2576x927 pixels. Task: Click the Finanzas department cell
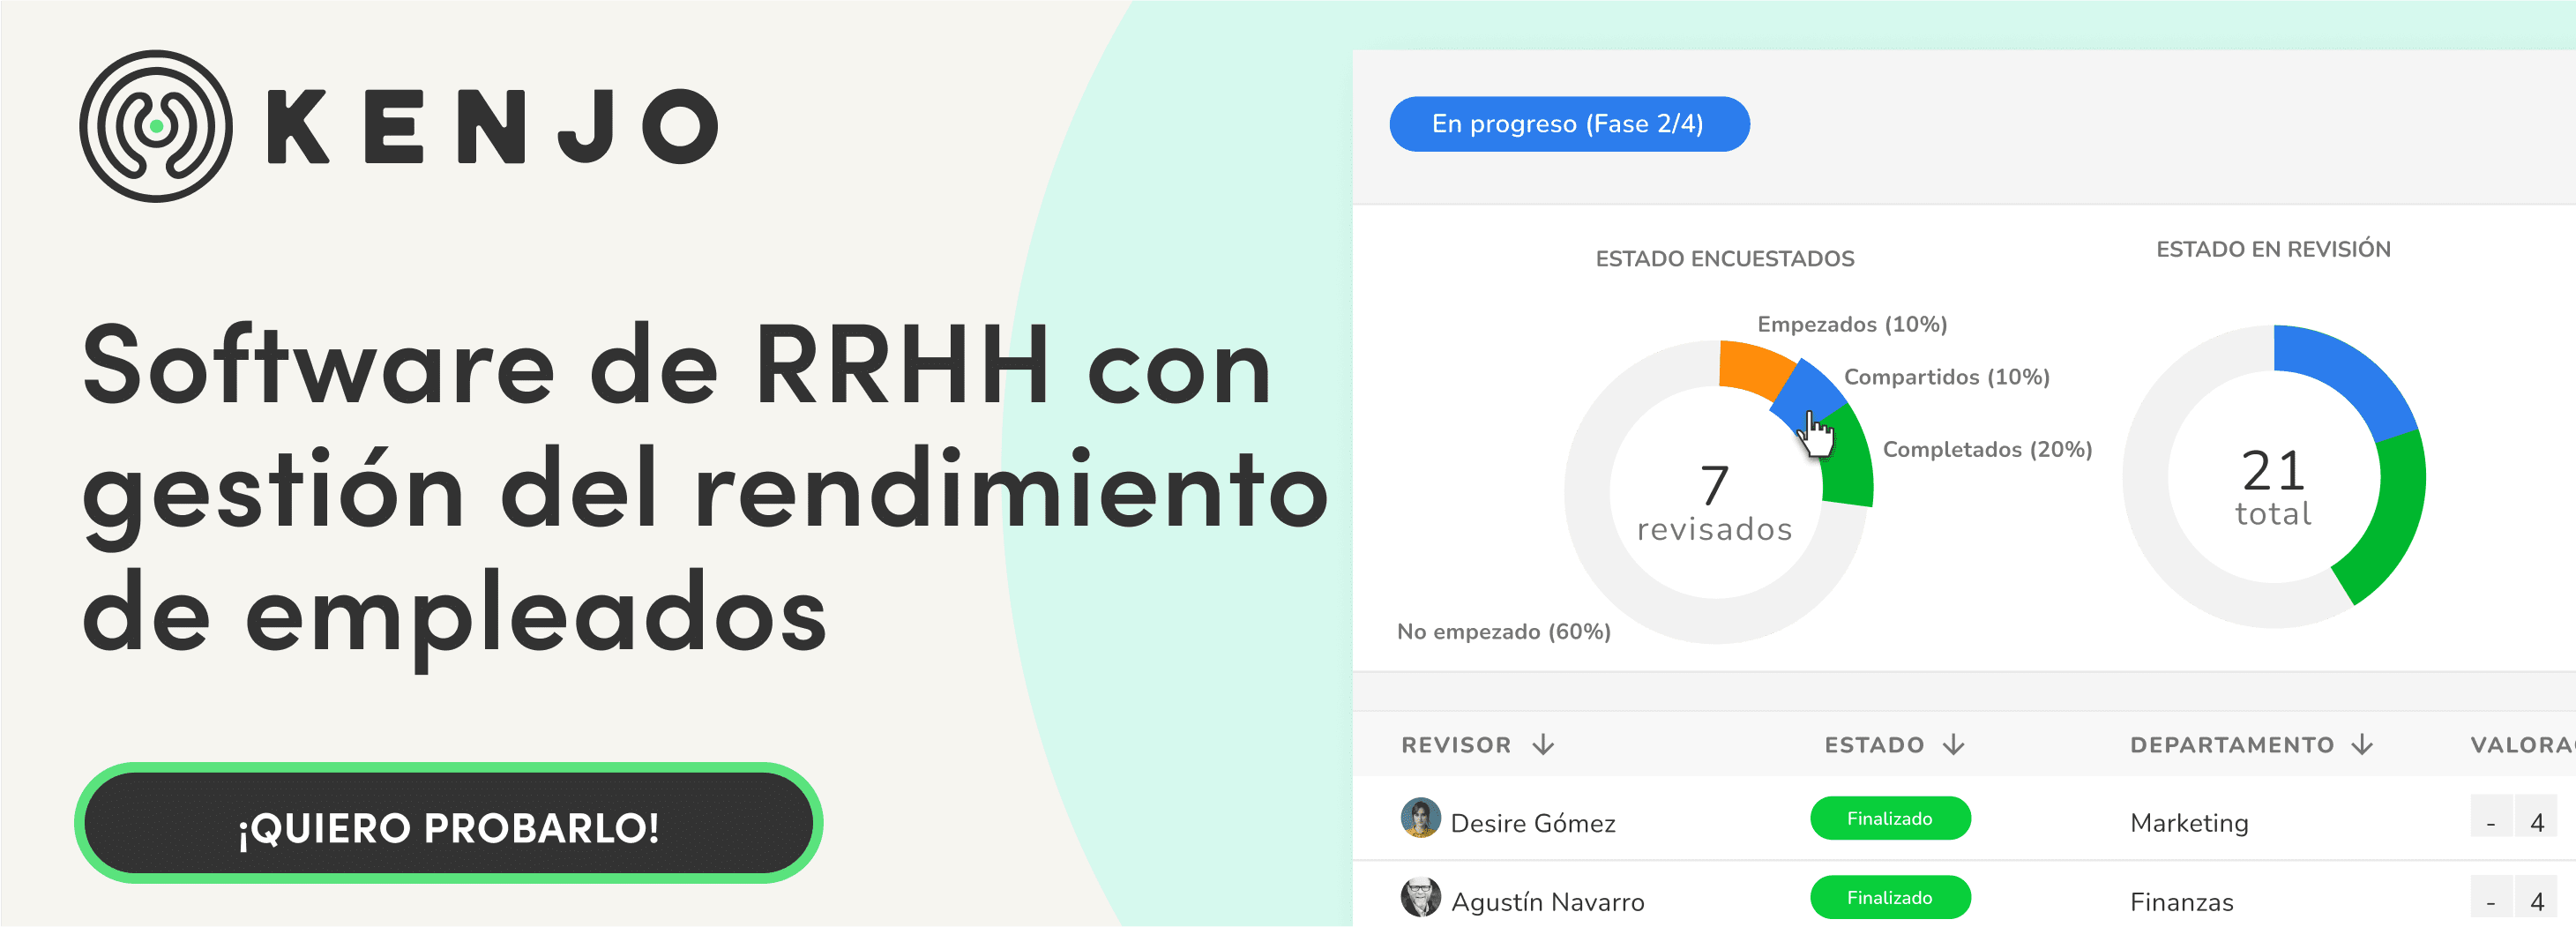[2181, 902]
